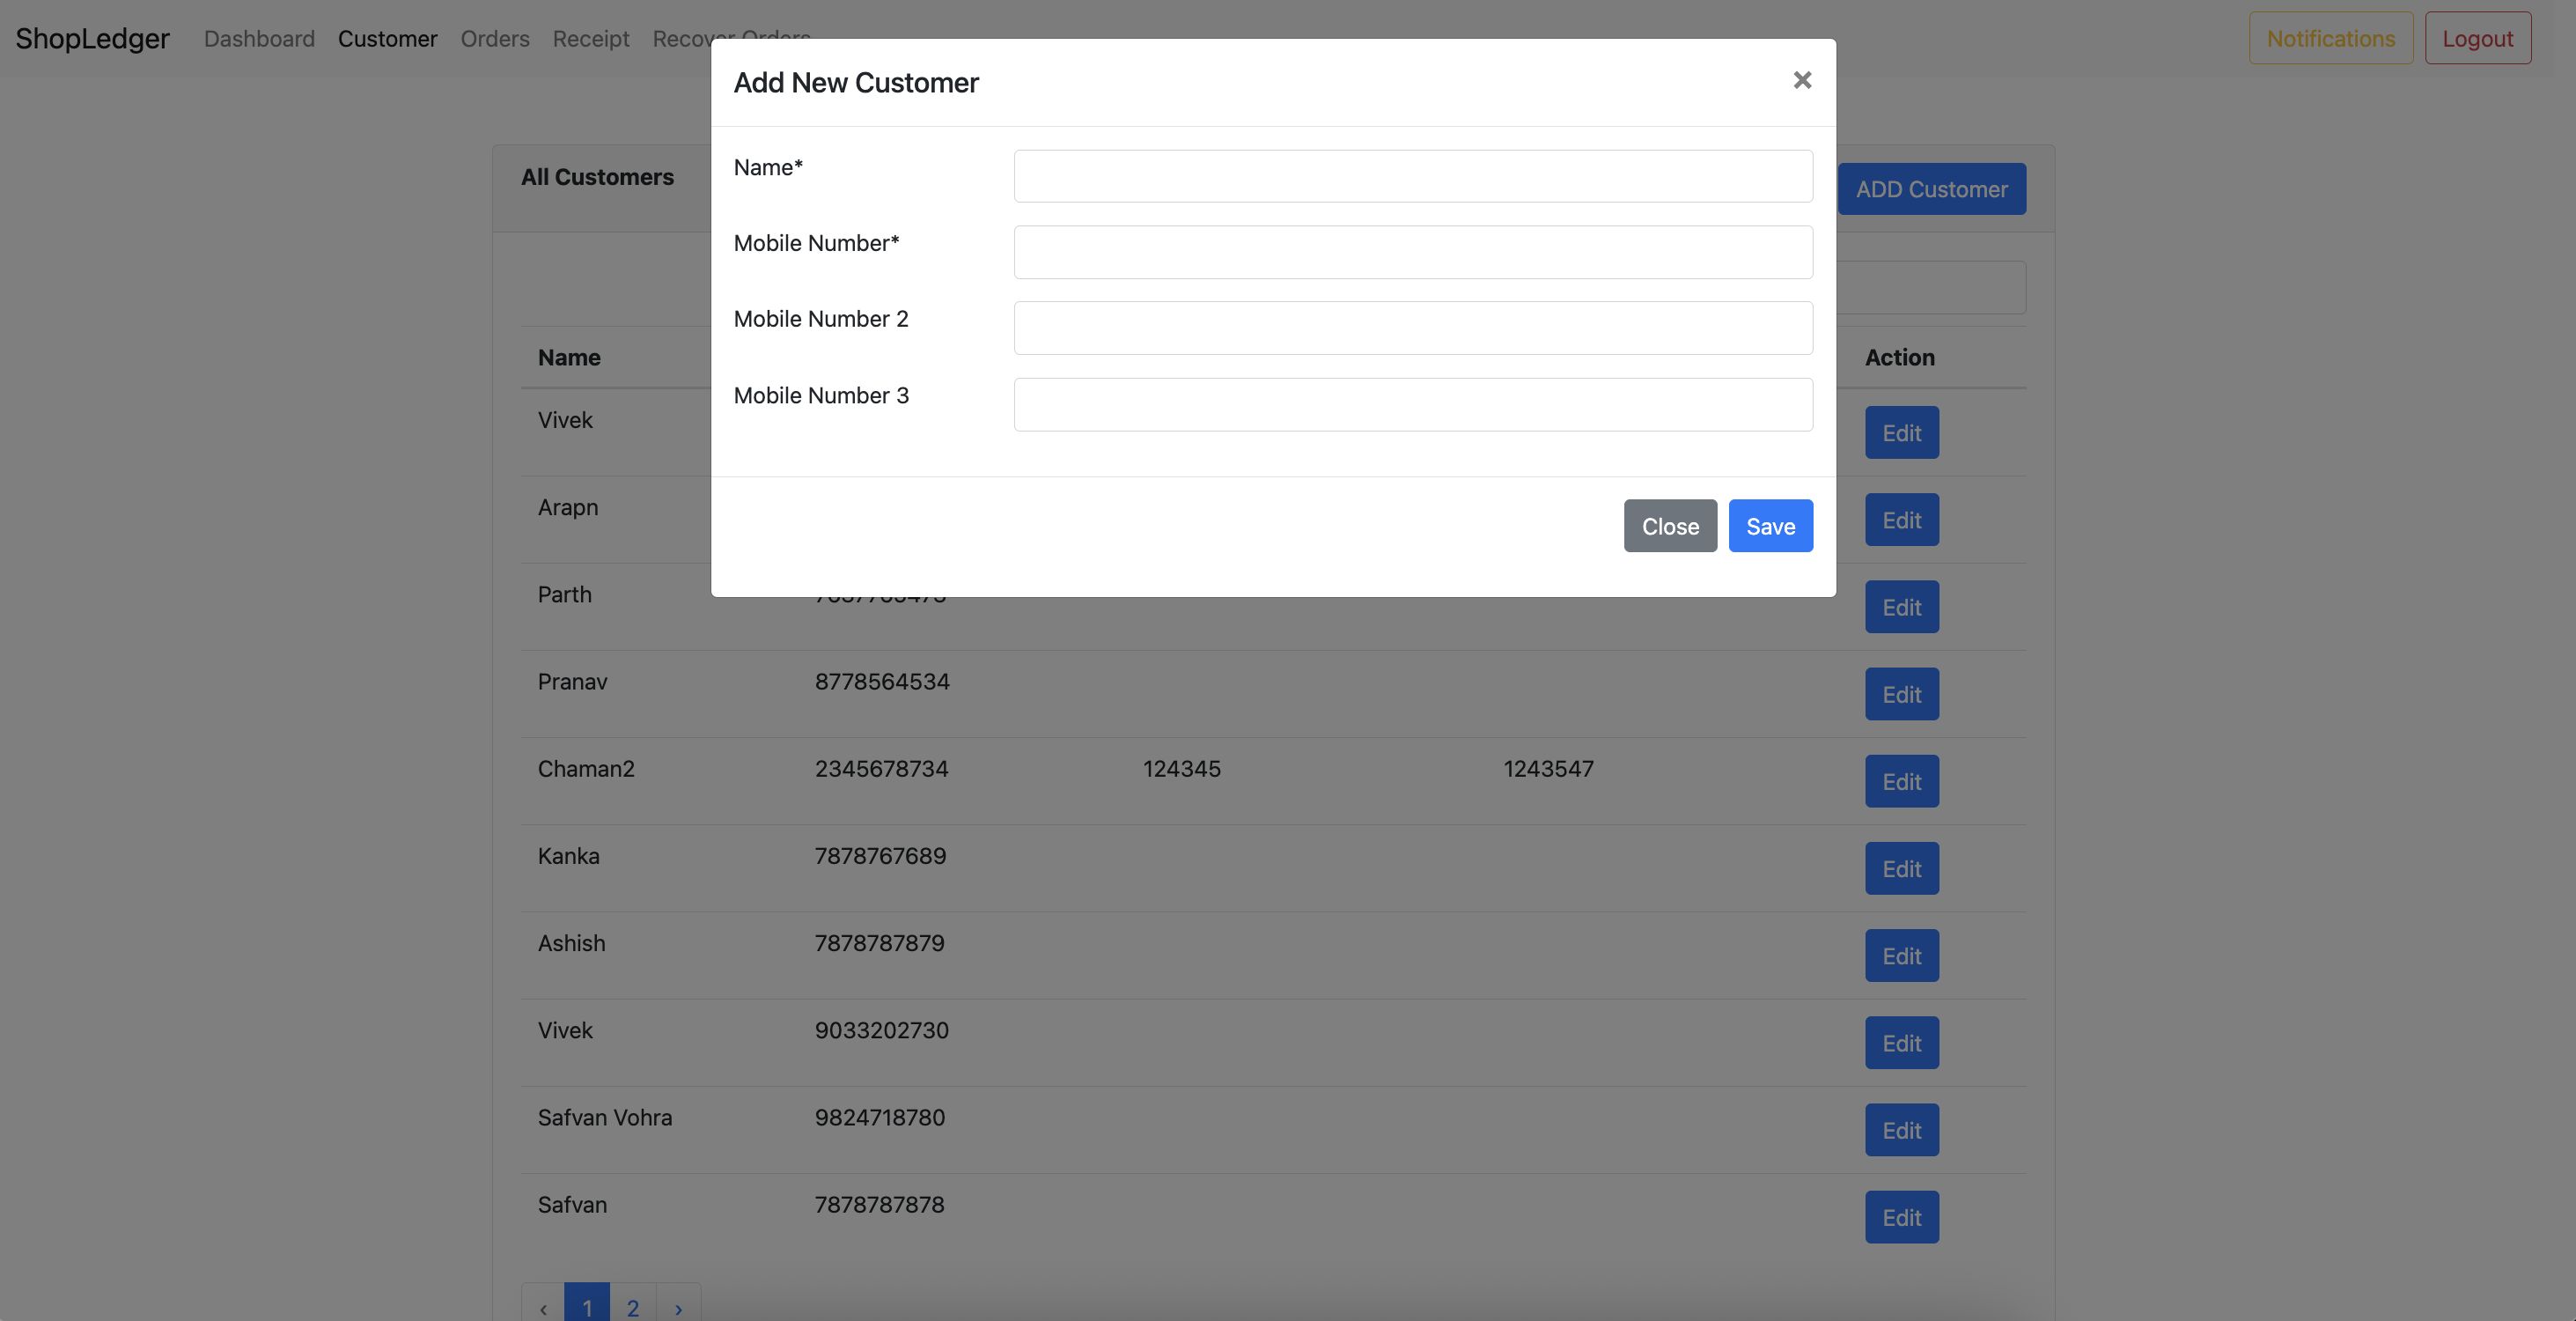Click into Mobile Number 2 field
The width and height of the screenshot is (2576, 1321).
tap(1412, 328)
